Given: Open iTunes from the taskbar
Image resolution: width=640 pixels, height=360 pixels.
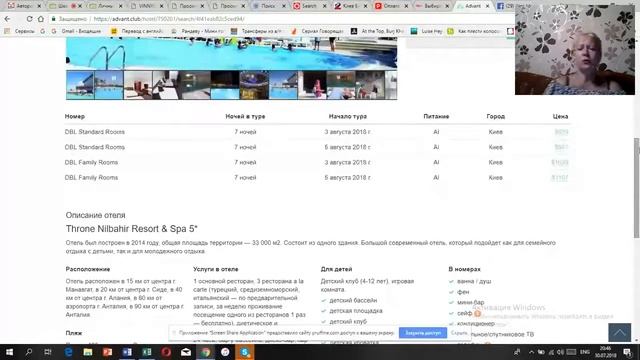Looking at the screenshot, I should pyautogui.click(x=225, y=352).
